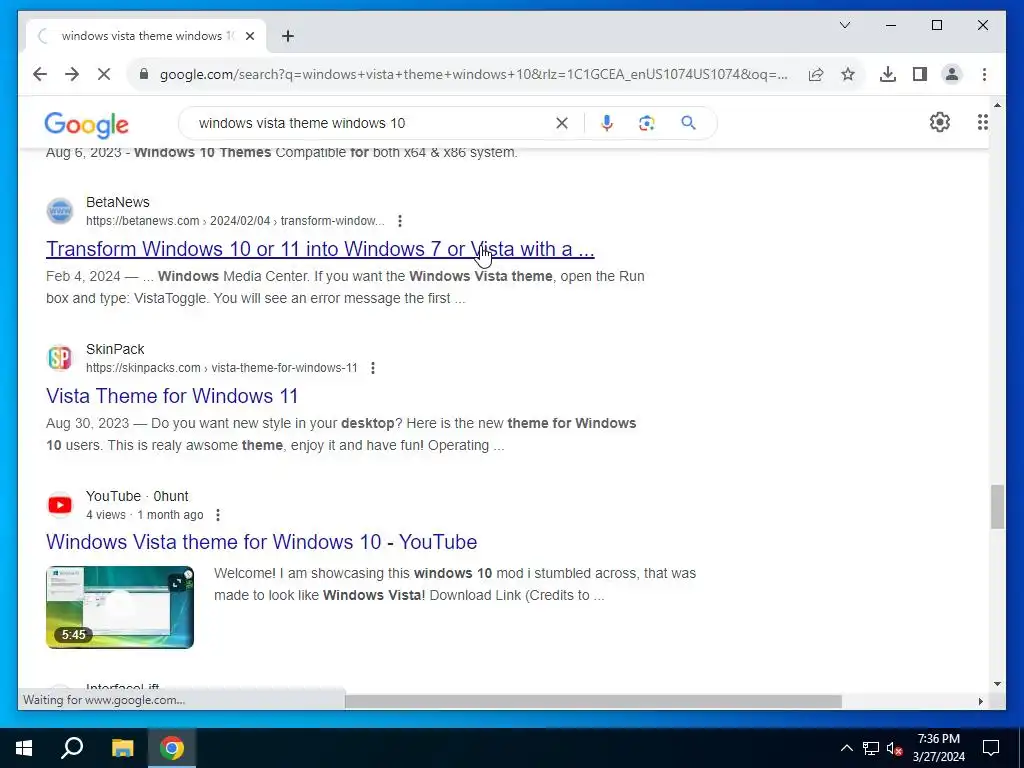Open SkinPack result options menu
Image resolution: width=1024 pixels, height=768 pixels.
pyautogui.click(x=373, y=368)
